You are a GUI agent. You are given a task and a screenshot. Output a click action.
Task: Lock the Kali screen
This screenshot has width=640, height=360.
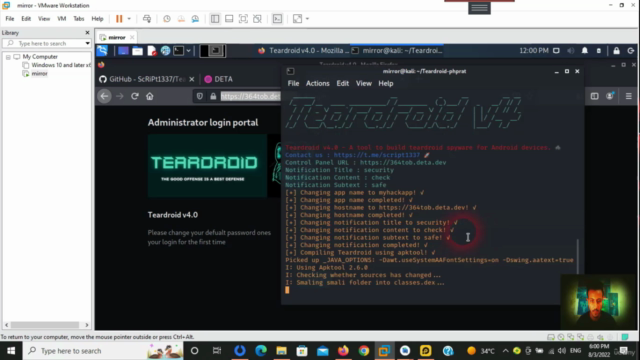(x=616, y=51)
